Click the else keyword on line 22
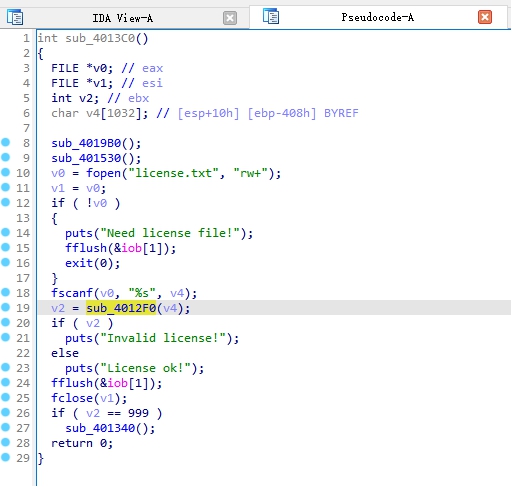 pyautogui.click(x=65, y=353)
